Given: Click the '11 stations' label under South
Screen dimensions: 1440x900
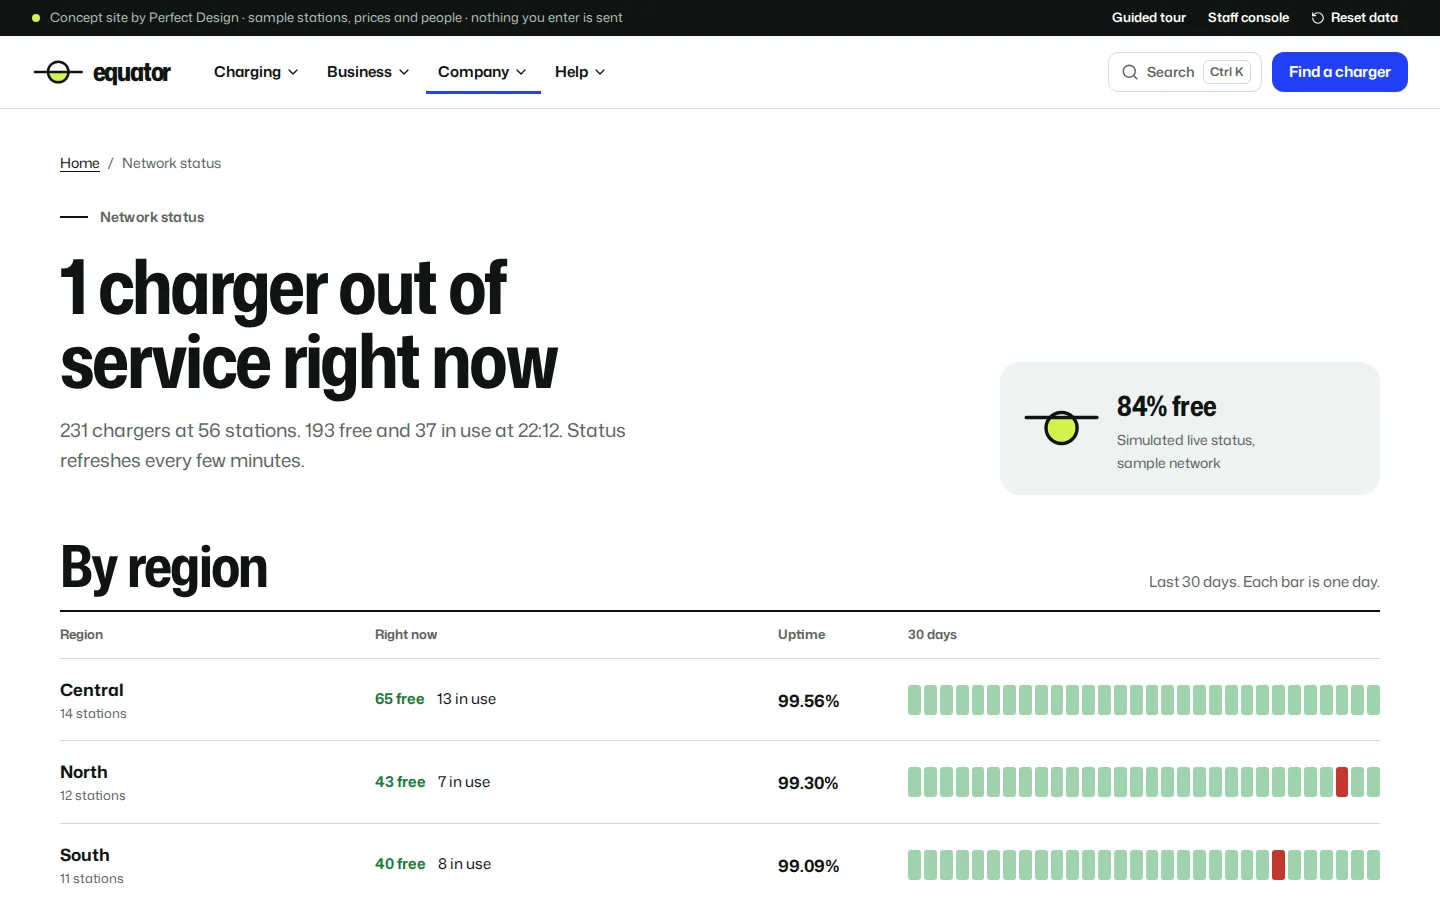Looking at the screenshot, I should point(92,879).
